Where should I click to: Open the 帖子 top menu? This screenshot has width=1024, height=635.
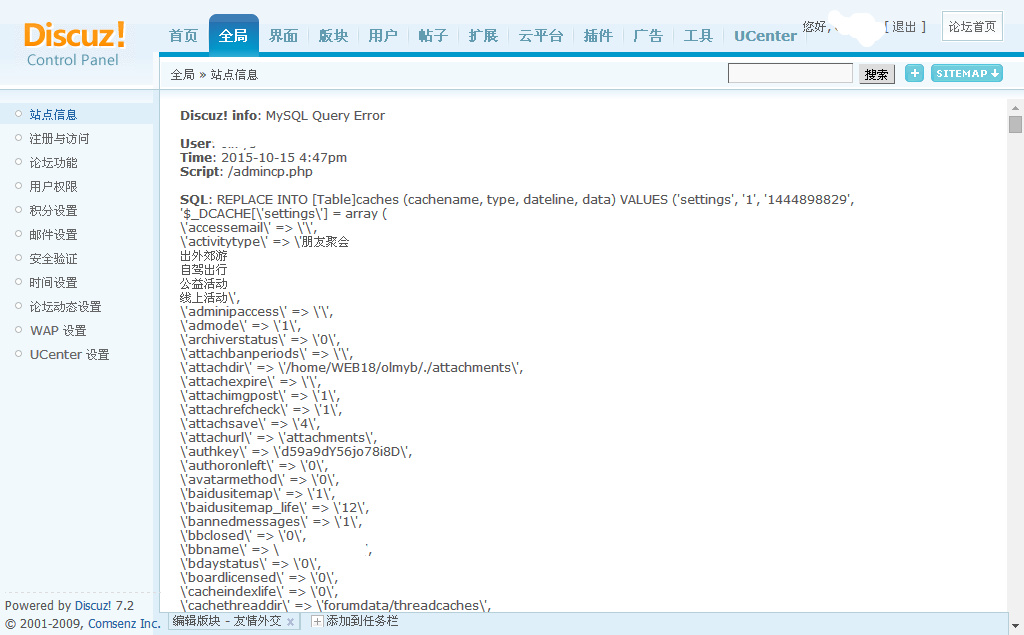point(433,35)
